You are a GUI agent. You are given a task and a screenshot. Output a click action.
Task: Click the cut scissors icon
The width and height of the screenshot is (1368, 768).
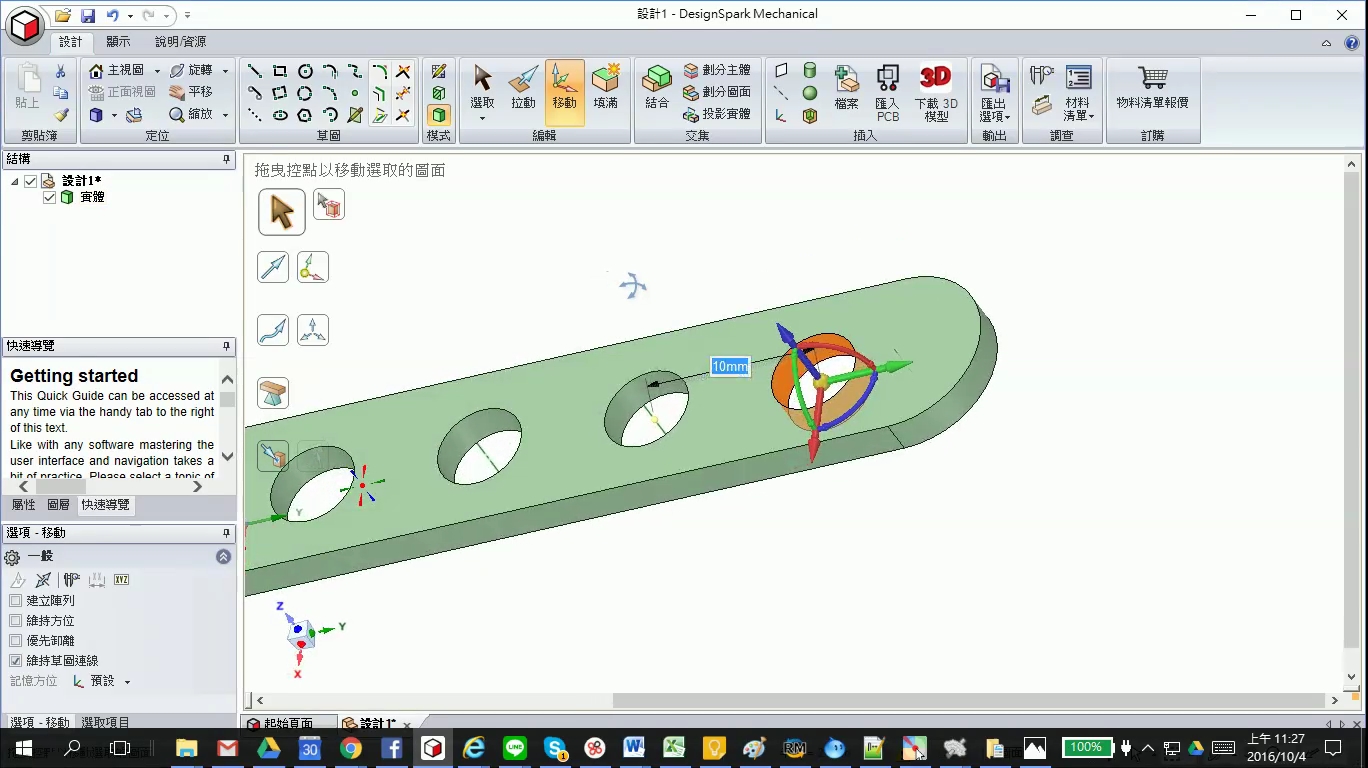60,71
